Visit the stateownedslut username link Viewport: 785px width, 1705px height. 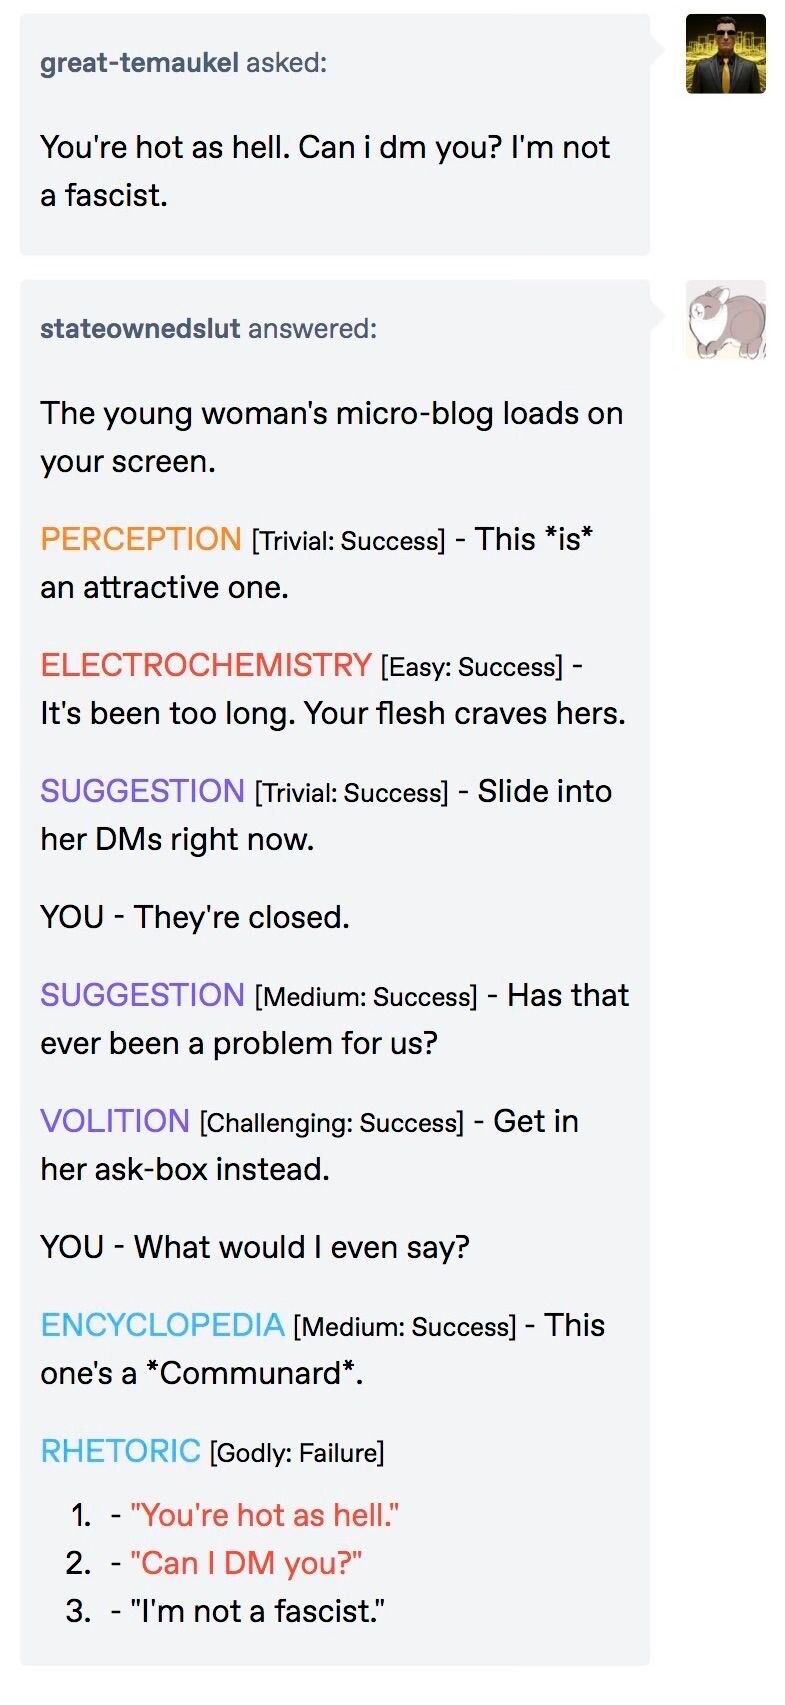pos(140,328)
